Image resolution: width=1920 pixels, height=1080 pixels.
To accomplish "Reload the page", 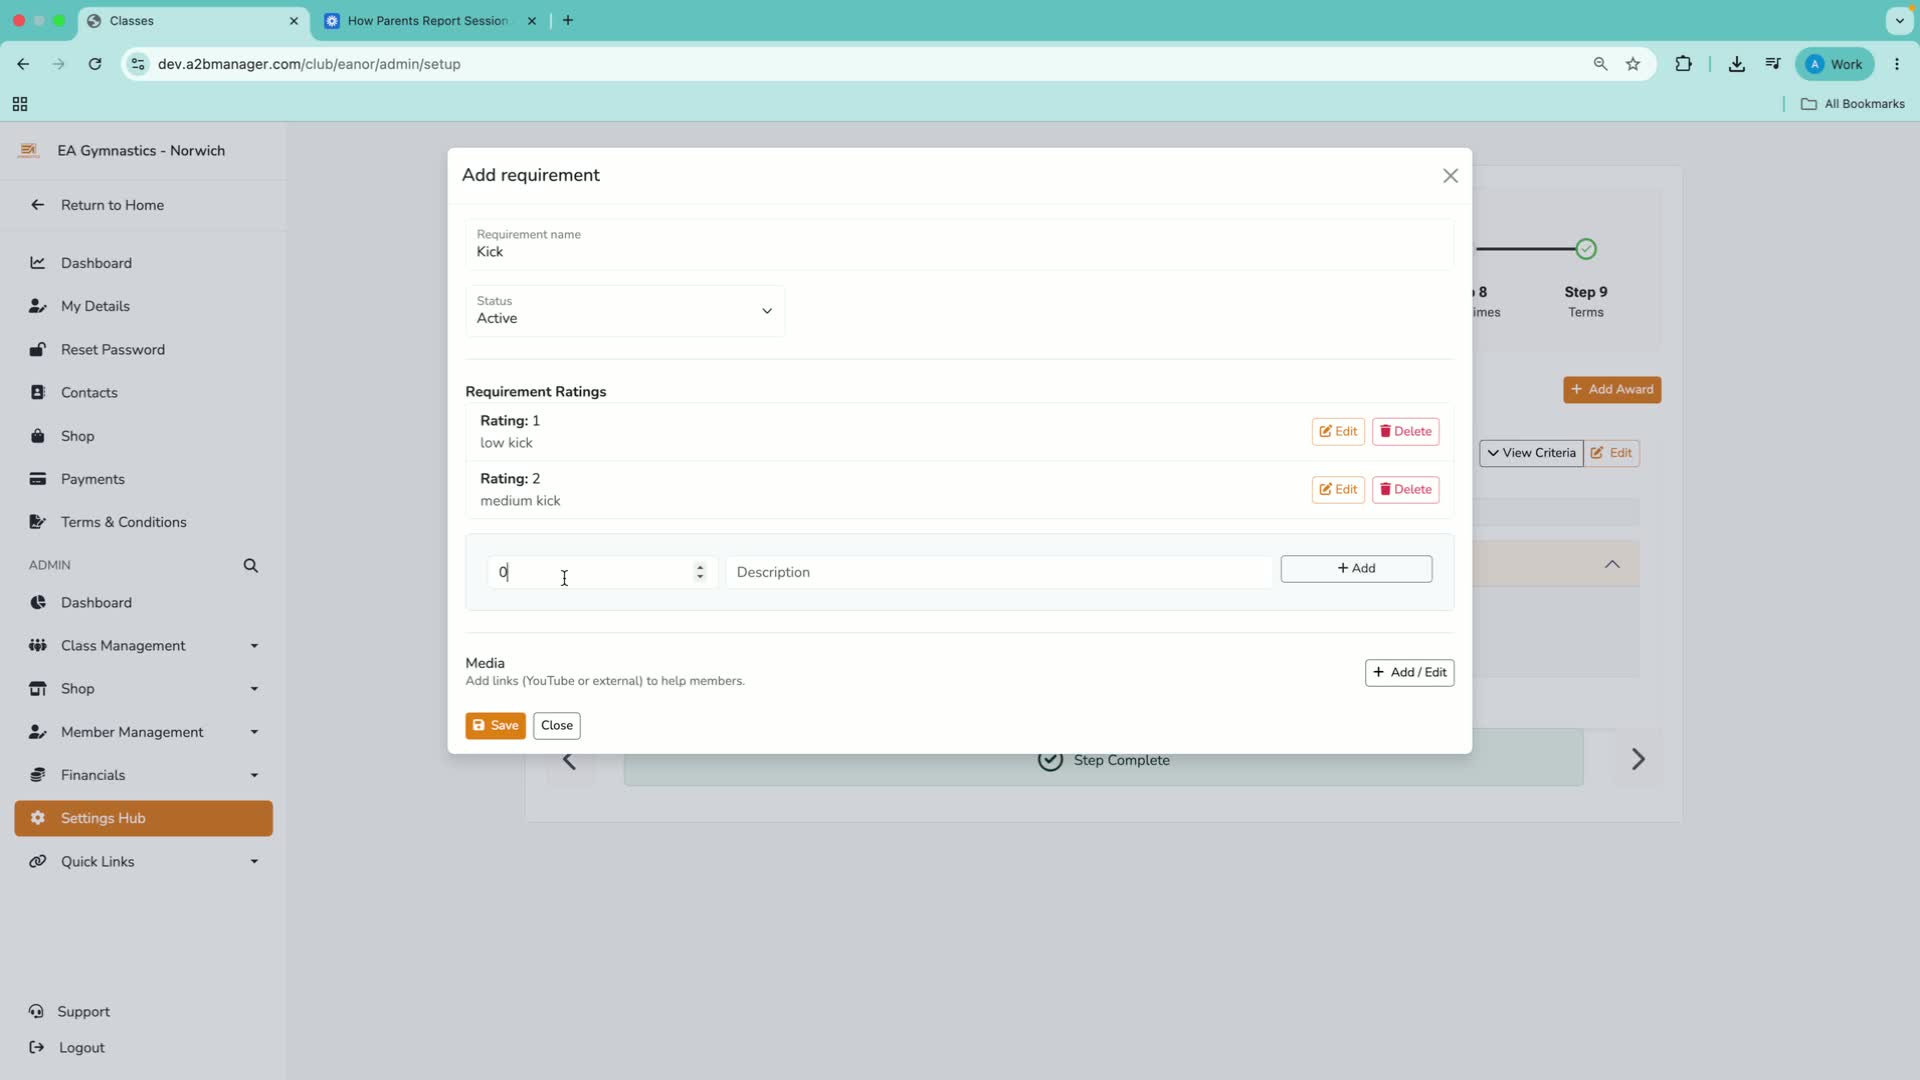I will point(95,64).
